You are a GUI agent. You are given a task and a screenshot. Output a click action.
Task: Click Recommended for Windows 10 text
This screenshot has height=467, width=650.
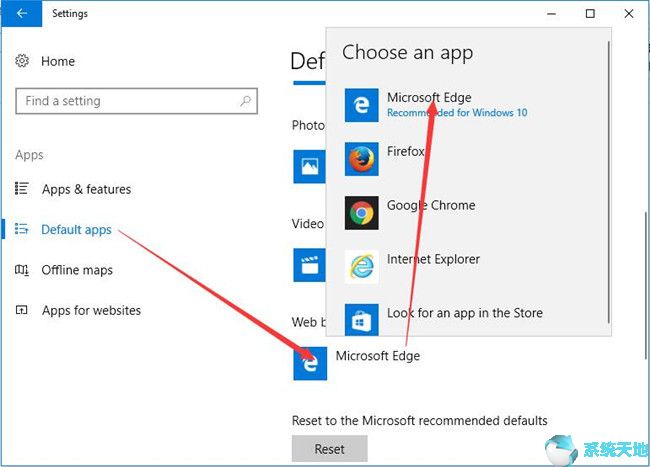click(457, 113)
